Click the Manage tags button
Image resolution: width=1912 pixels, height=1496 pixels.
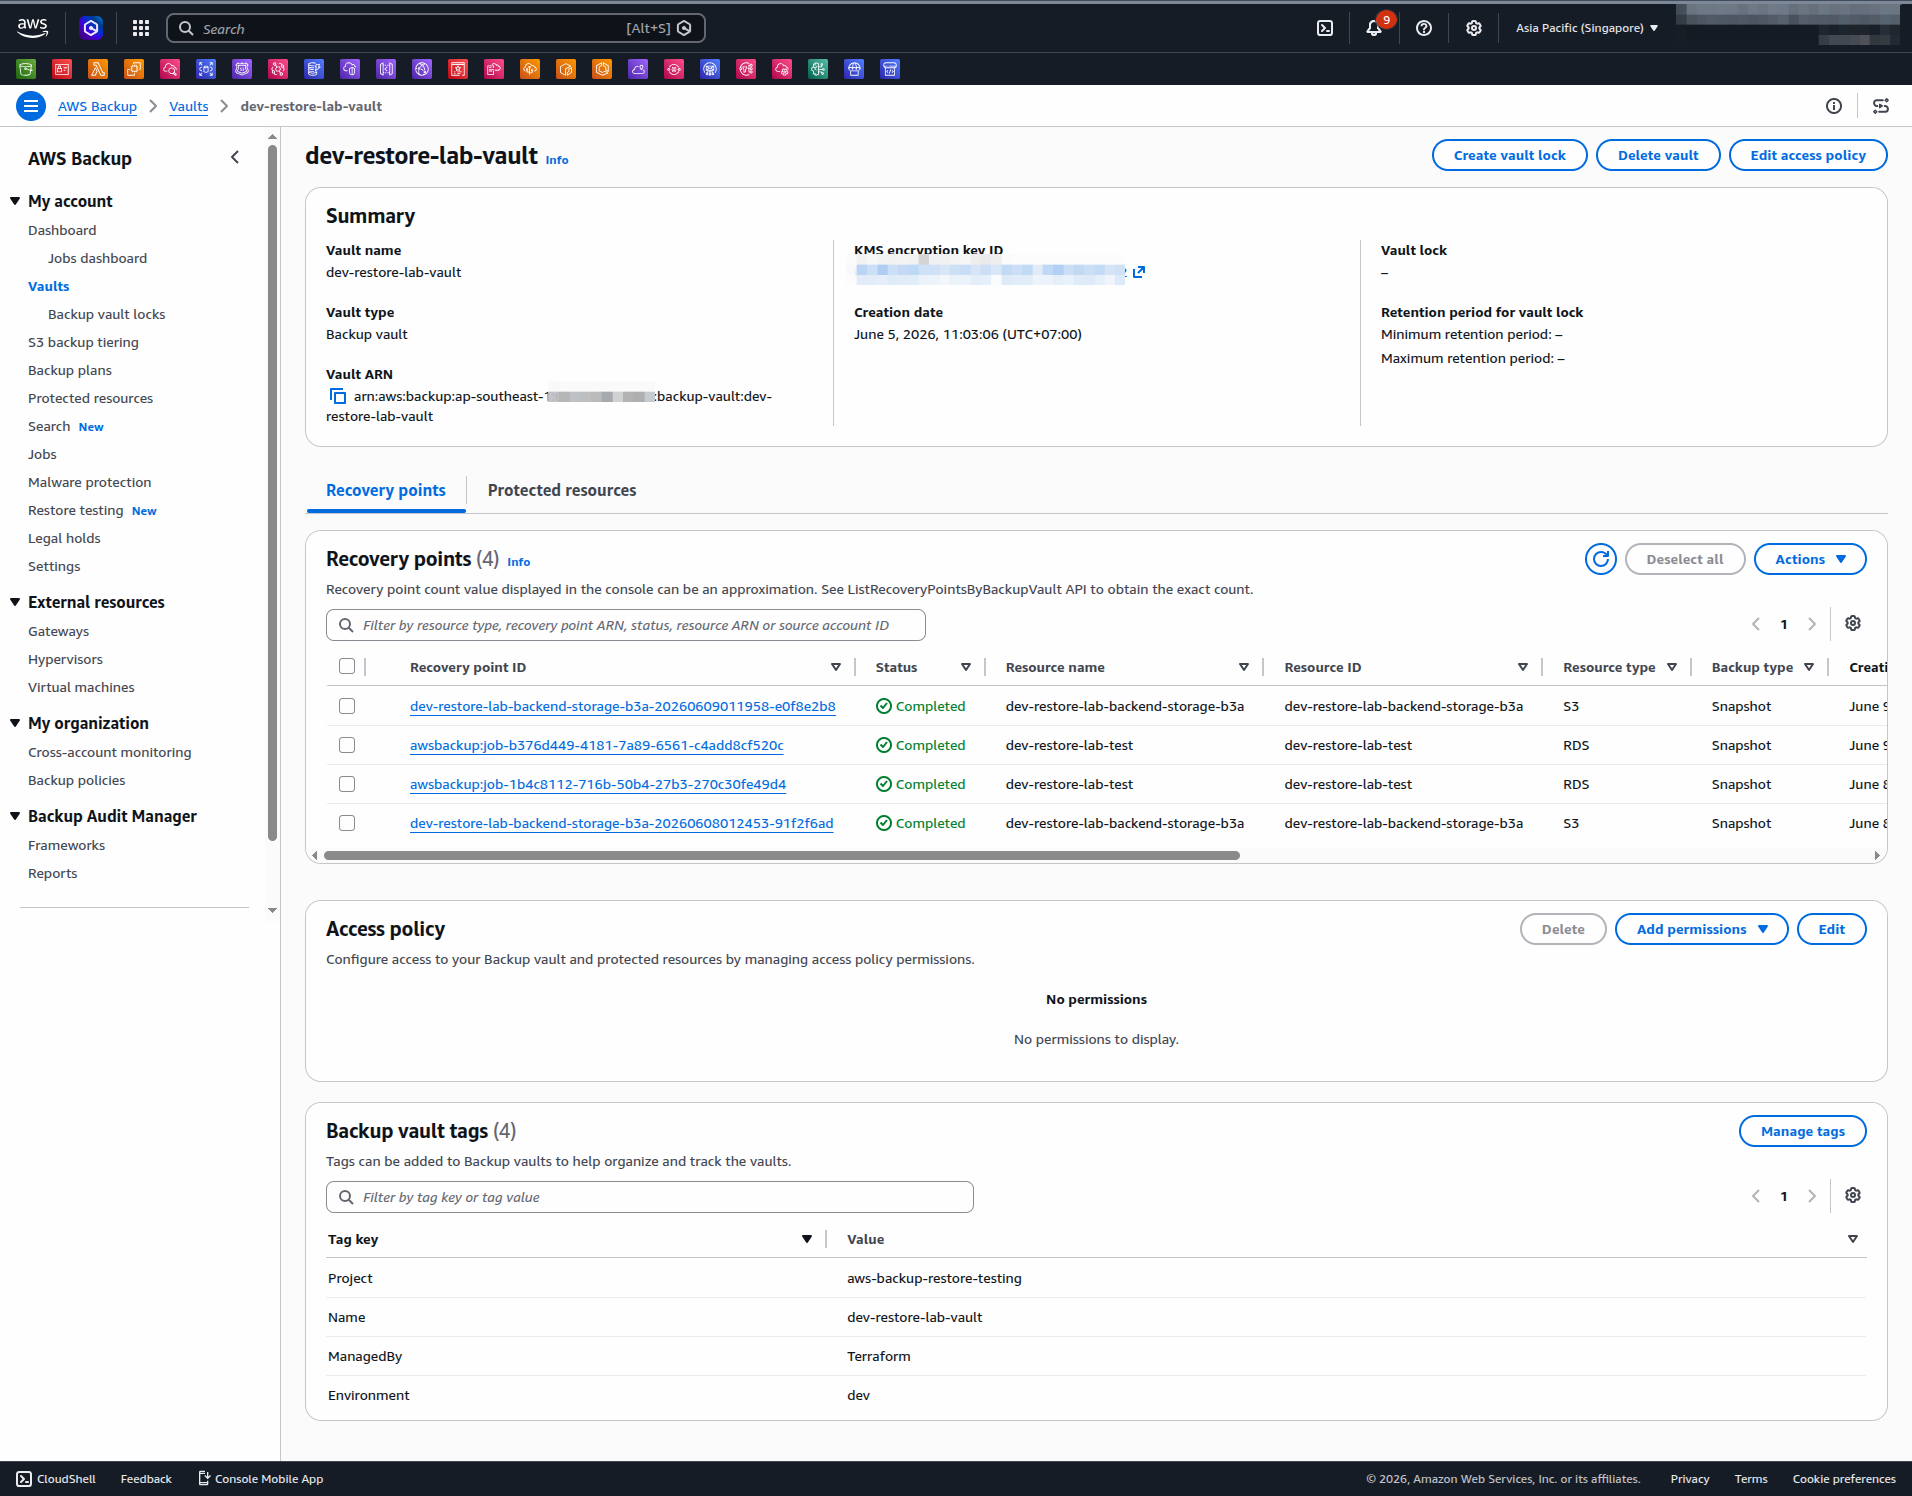point(1802,1131)
